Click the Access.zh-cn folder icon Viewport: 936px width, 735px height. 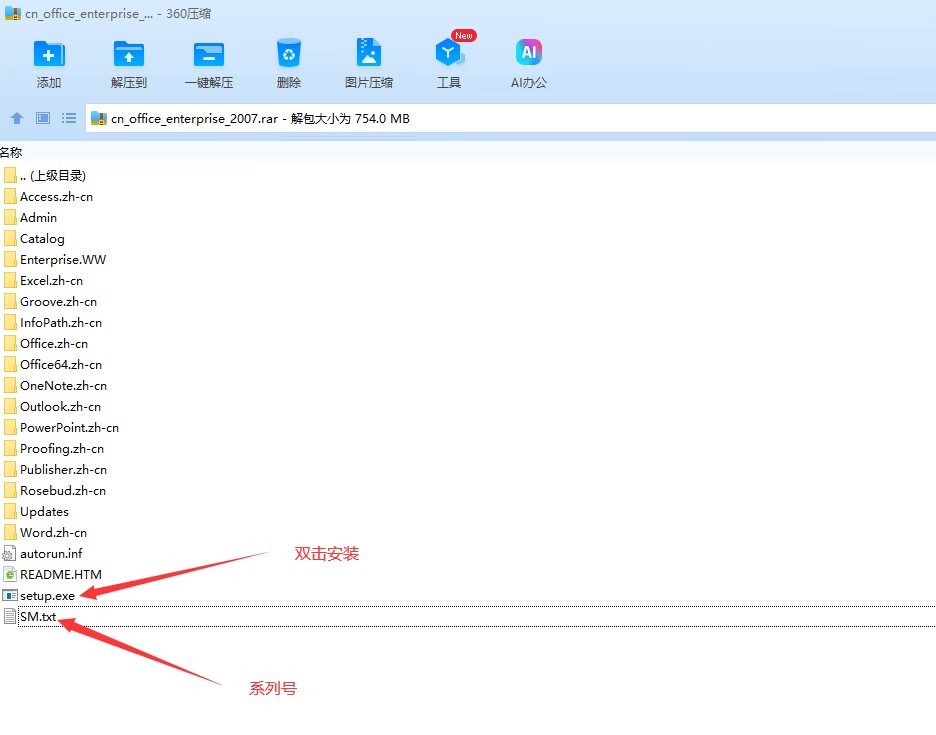10,196
